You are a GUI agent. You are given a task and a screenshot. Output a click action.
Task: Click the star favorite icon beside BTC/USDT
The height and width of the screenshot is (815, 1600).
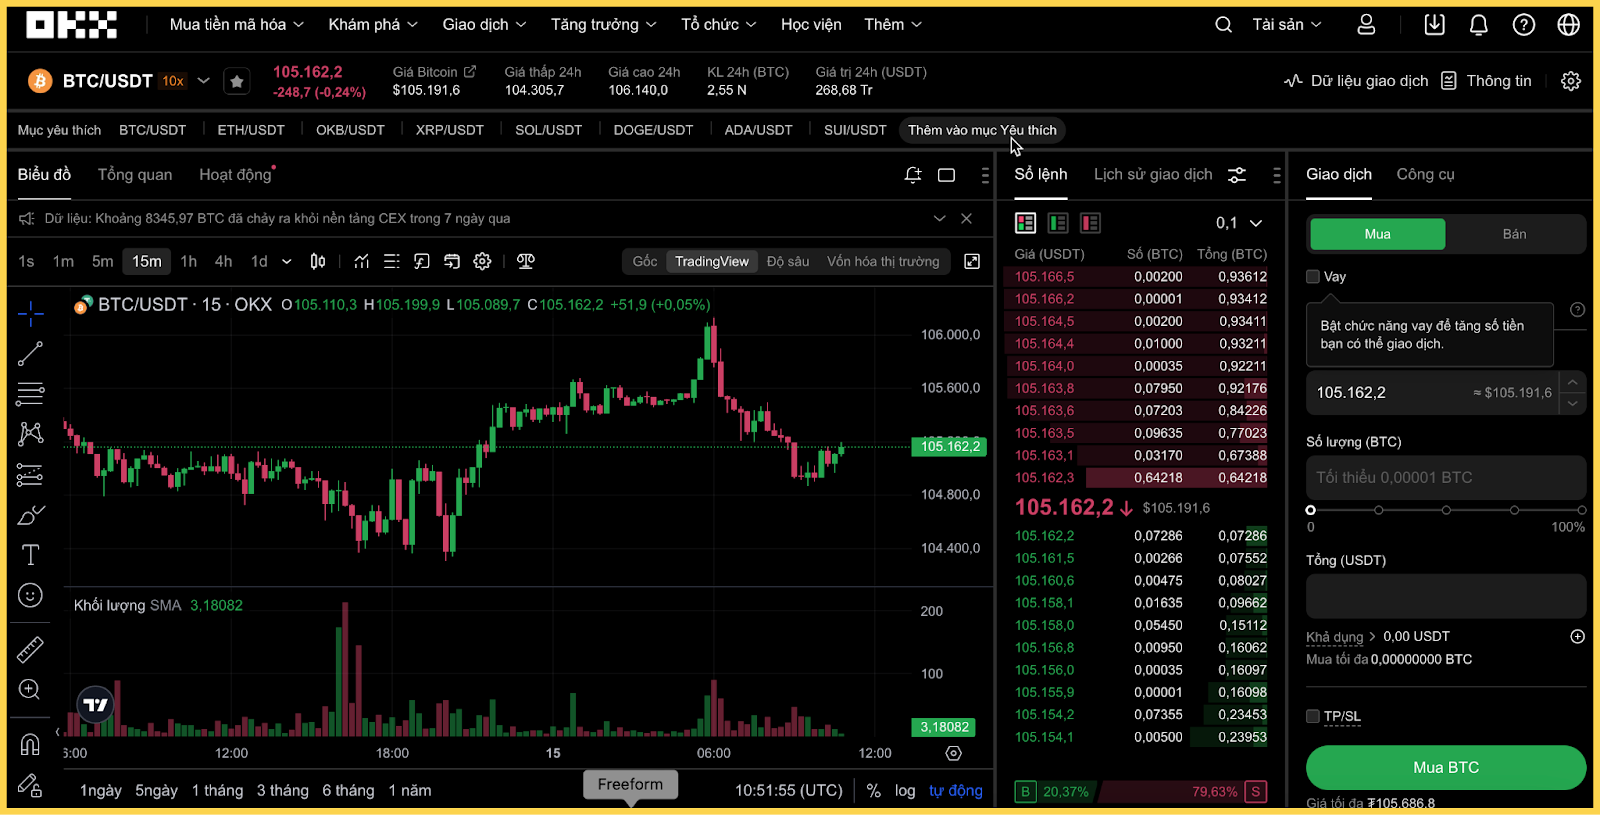(237, 81)
